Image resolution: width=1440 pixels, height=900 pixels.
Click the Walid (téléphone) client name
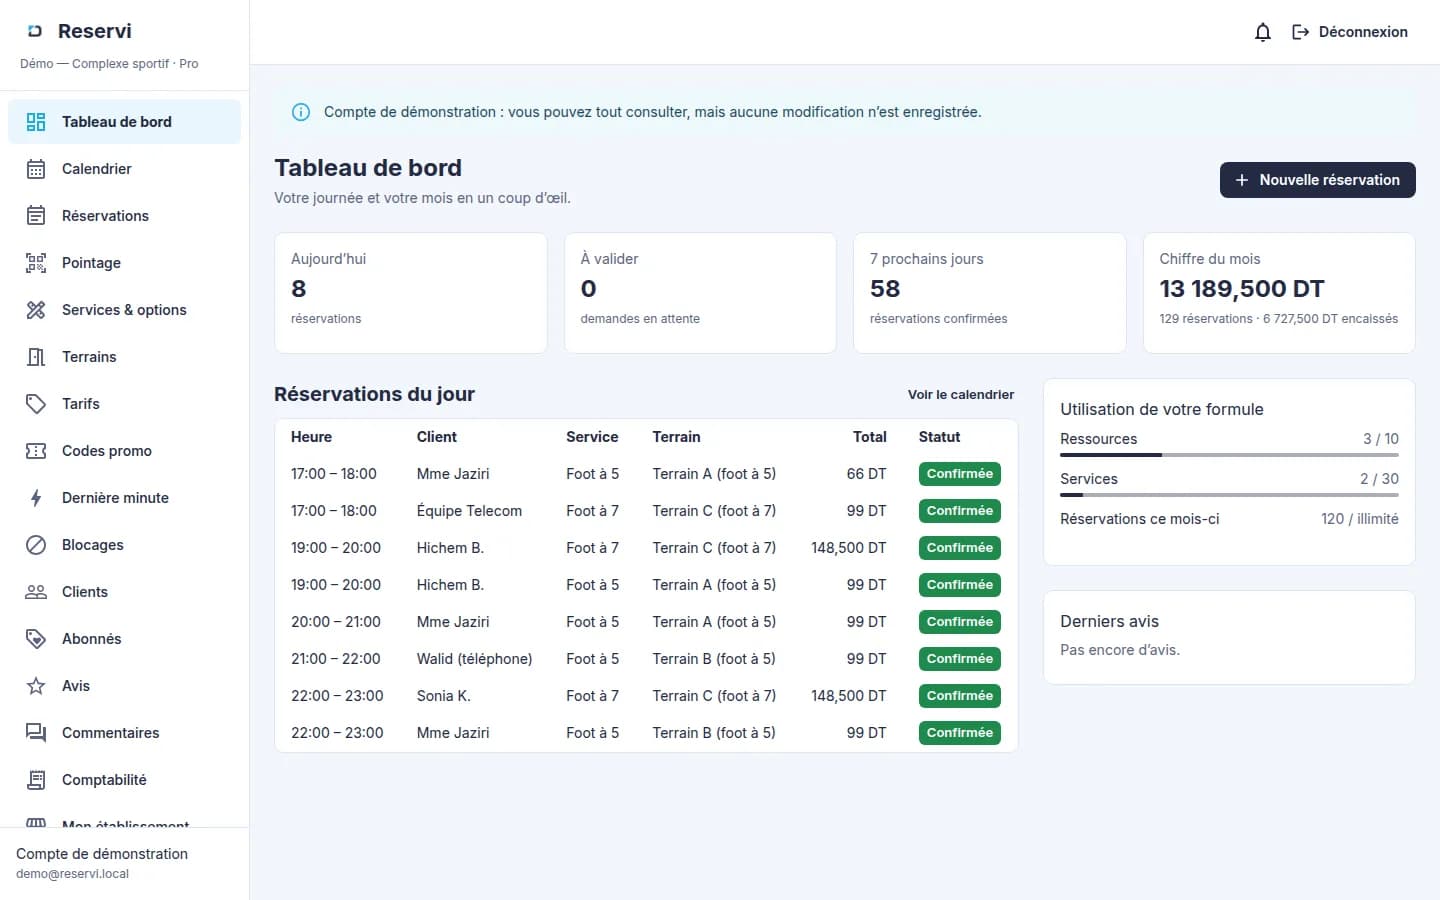click(474, 659)
